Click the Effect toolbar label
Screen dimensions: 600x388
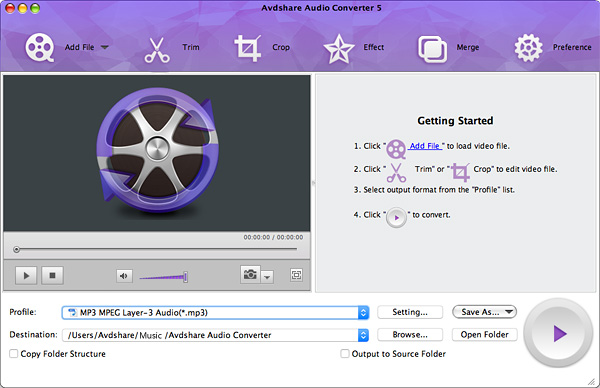(x=373, y=47)
